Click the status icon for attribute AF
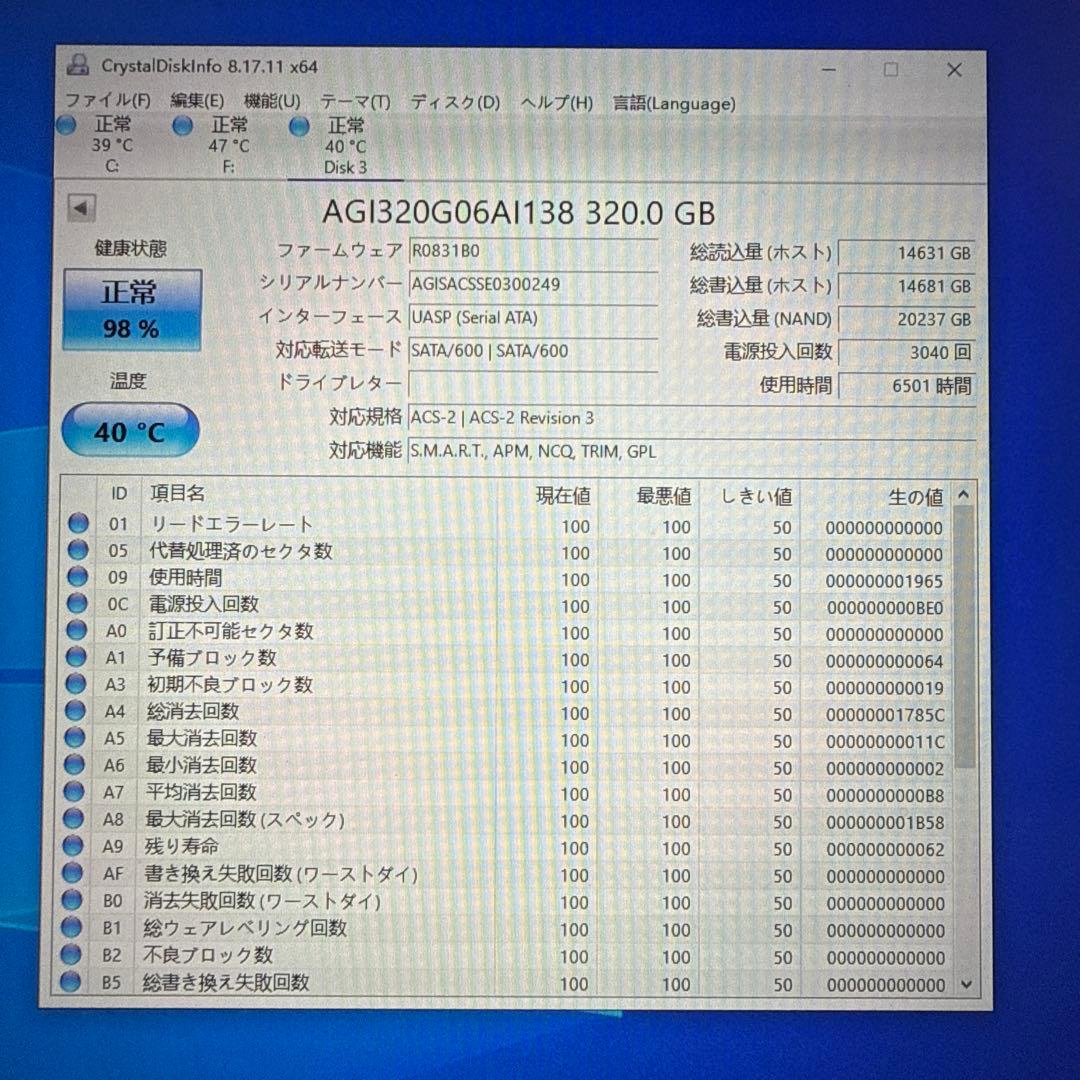The height and width of the screenshot is (1080, 1080). click(72, 873)
